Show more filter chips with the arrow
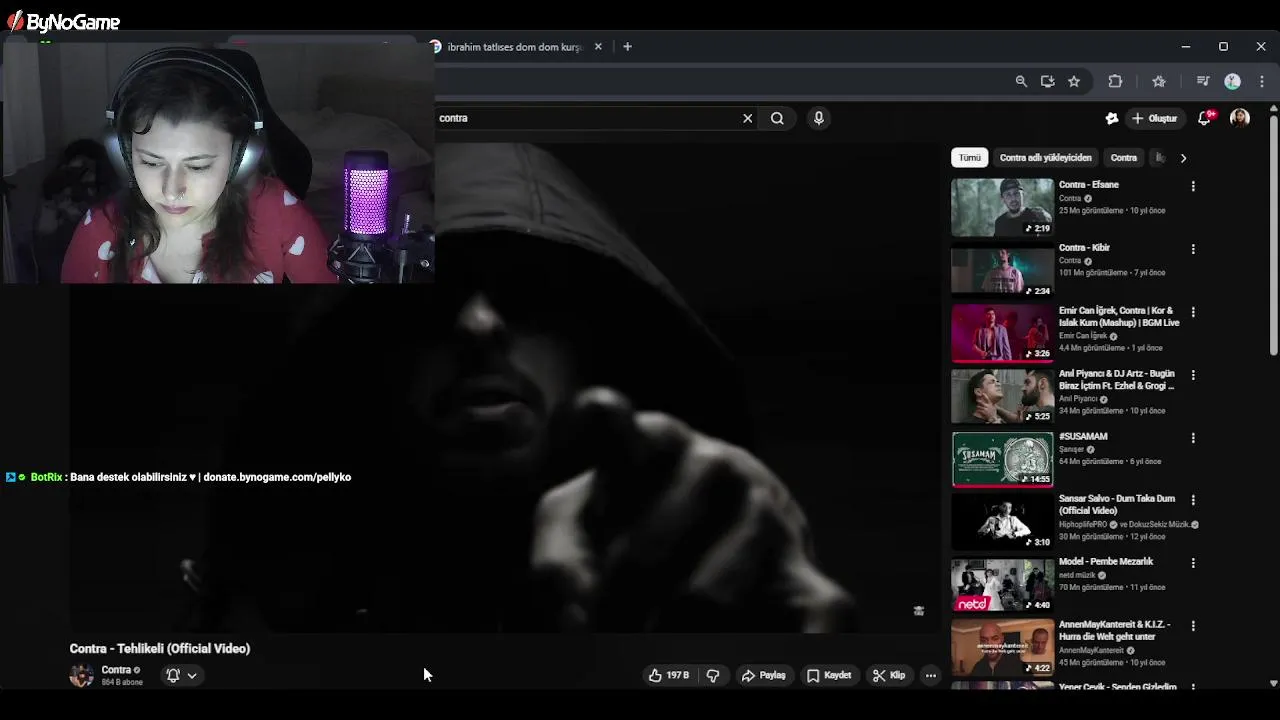This screenshot has width=1280, height=720. click(1183, 157)
